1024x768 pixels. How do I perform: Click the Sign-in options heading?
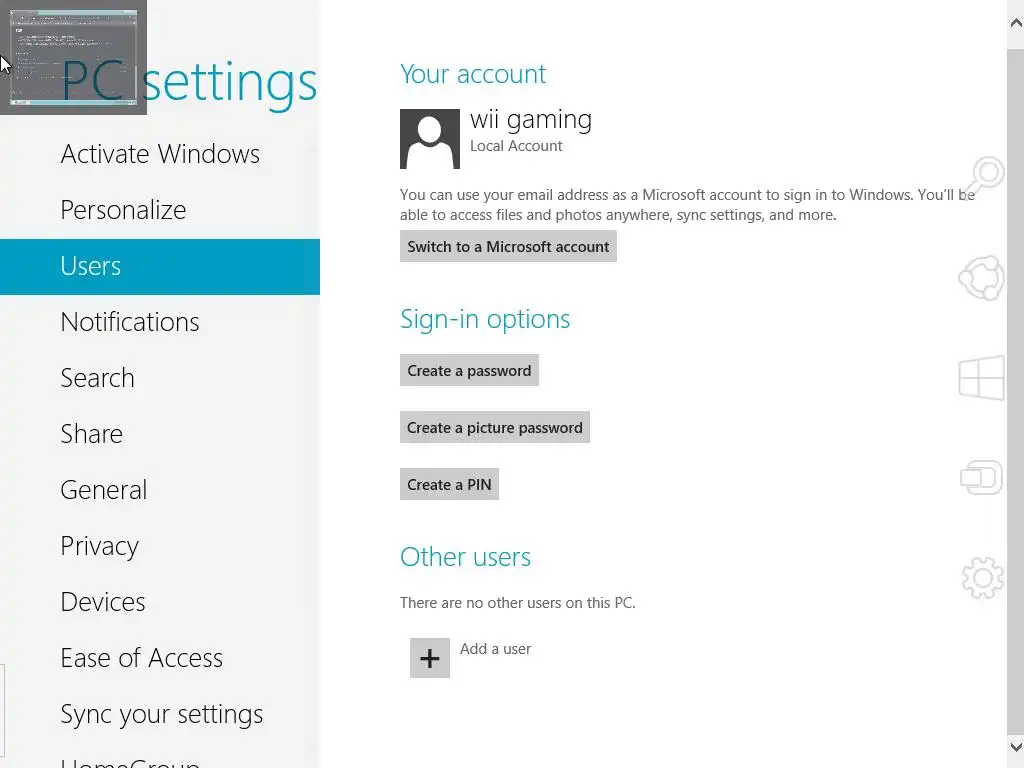[x=485, y=319]
